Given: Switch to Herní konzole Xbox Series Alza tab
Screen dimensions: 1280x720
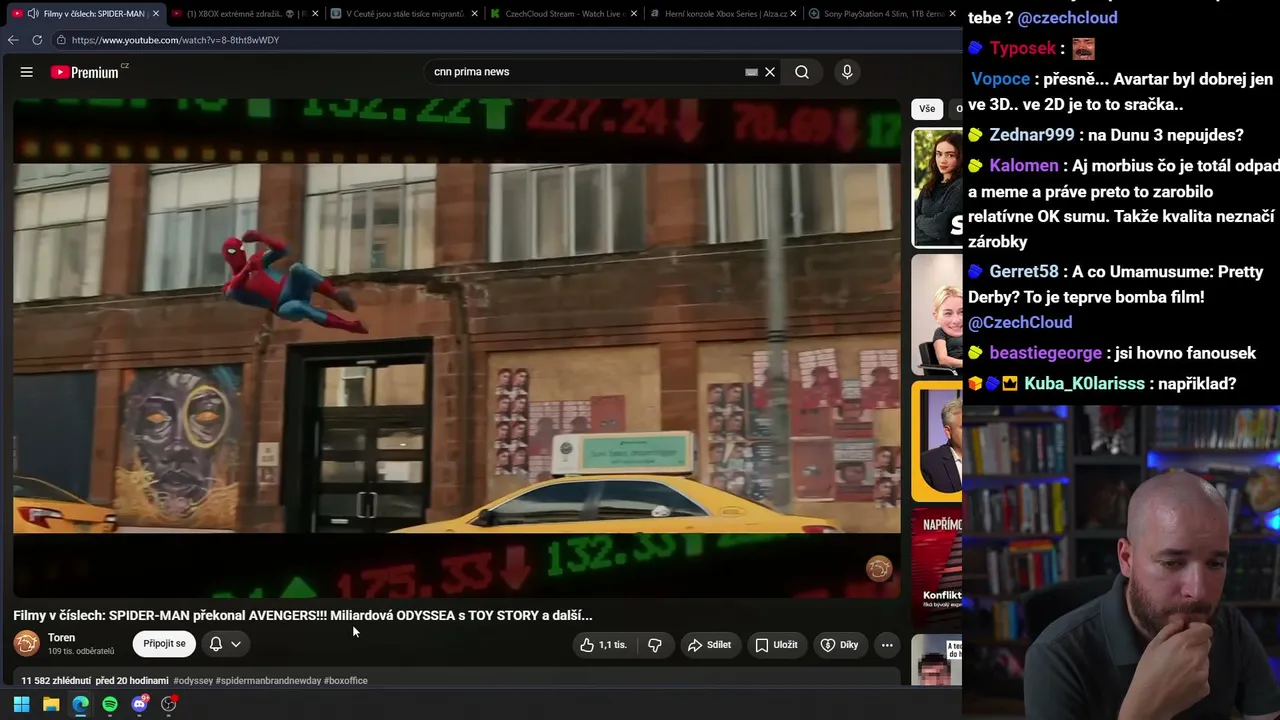Looking at the screenshot, I should click(x=722, y=14).
